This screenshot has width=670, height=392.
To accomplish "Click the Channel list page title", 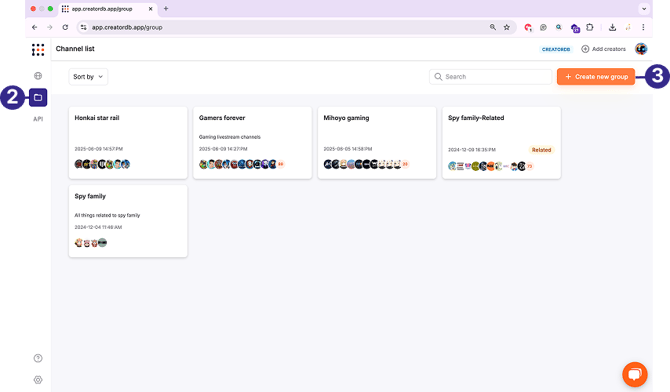I will click(x=75, y=49).
